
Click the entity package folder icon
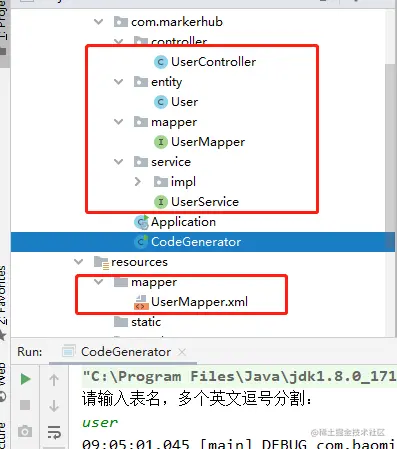(141, 82)
